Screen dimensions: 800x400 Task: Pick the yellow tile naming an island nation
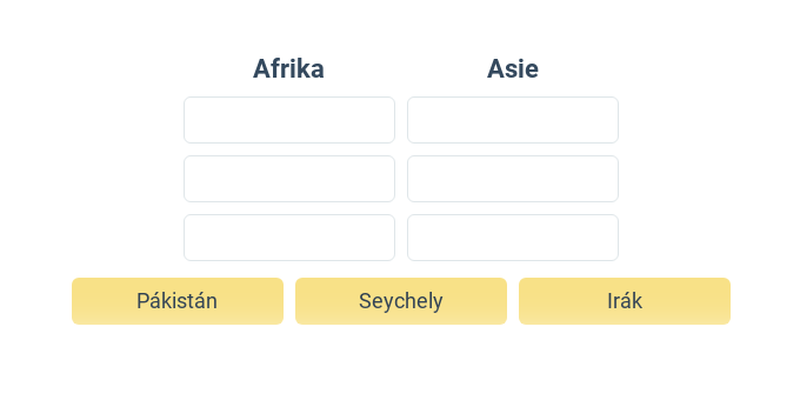pos(401,301)
